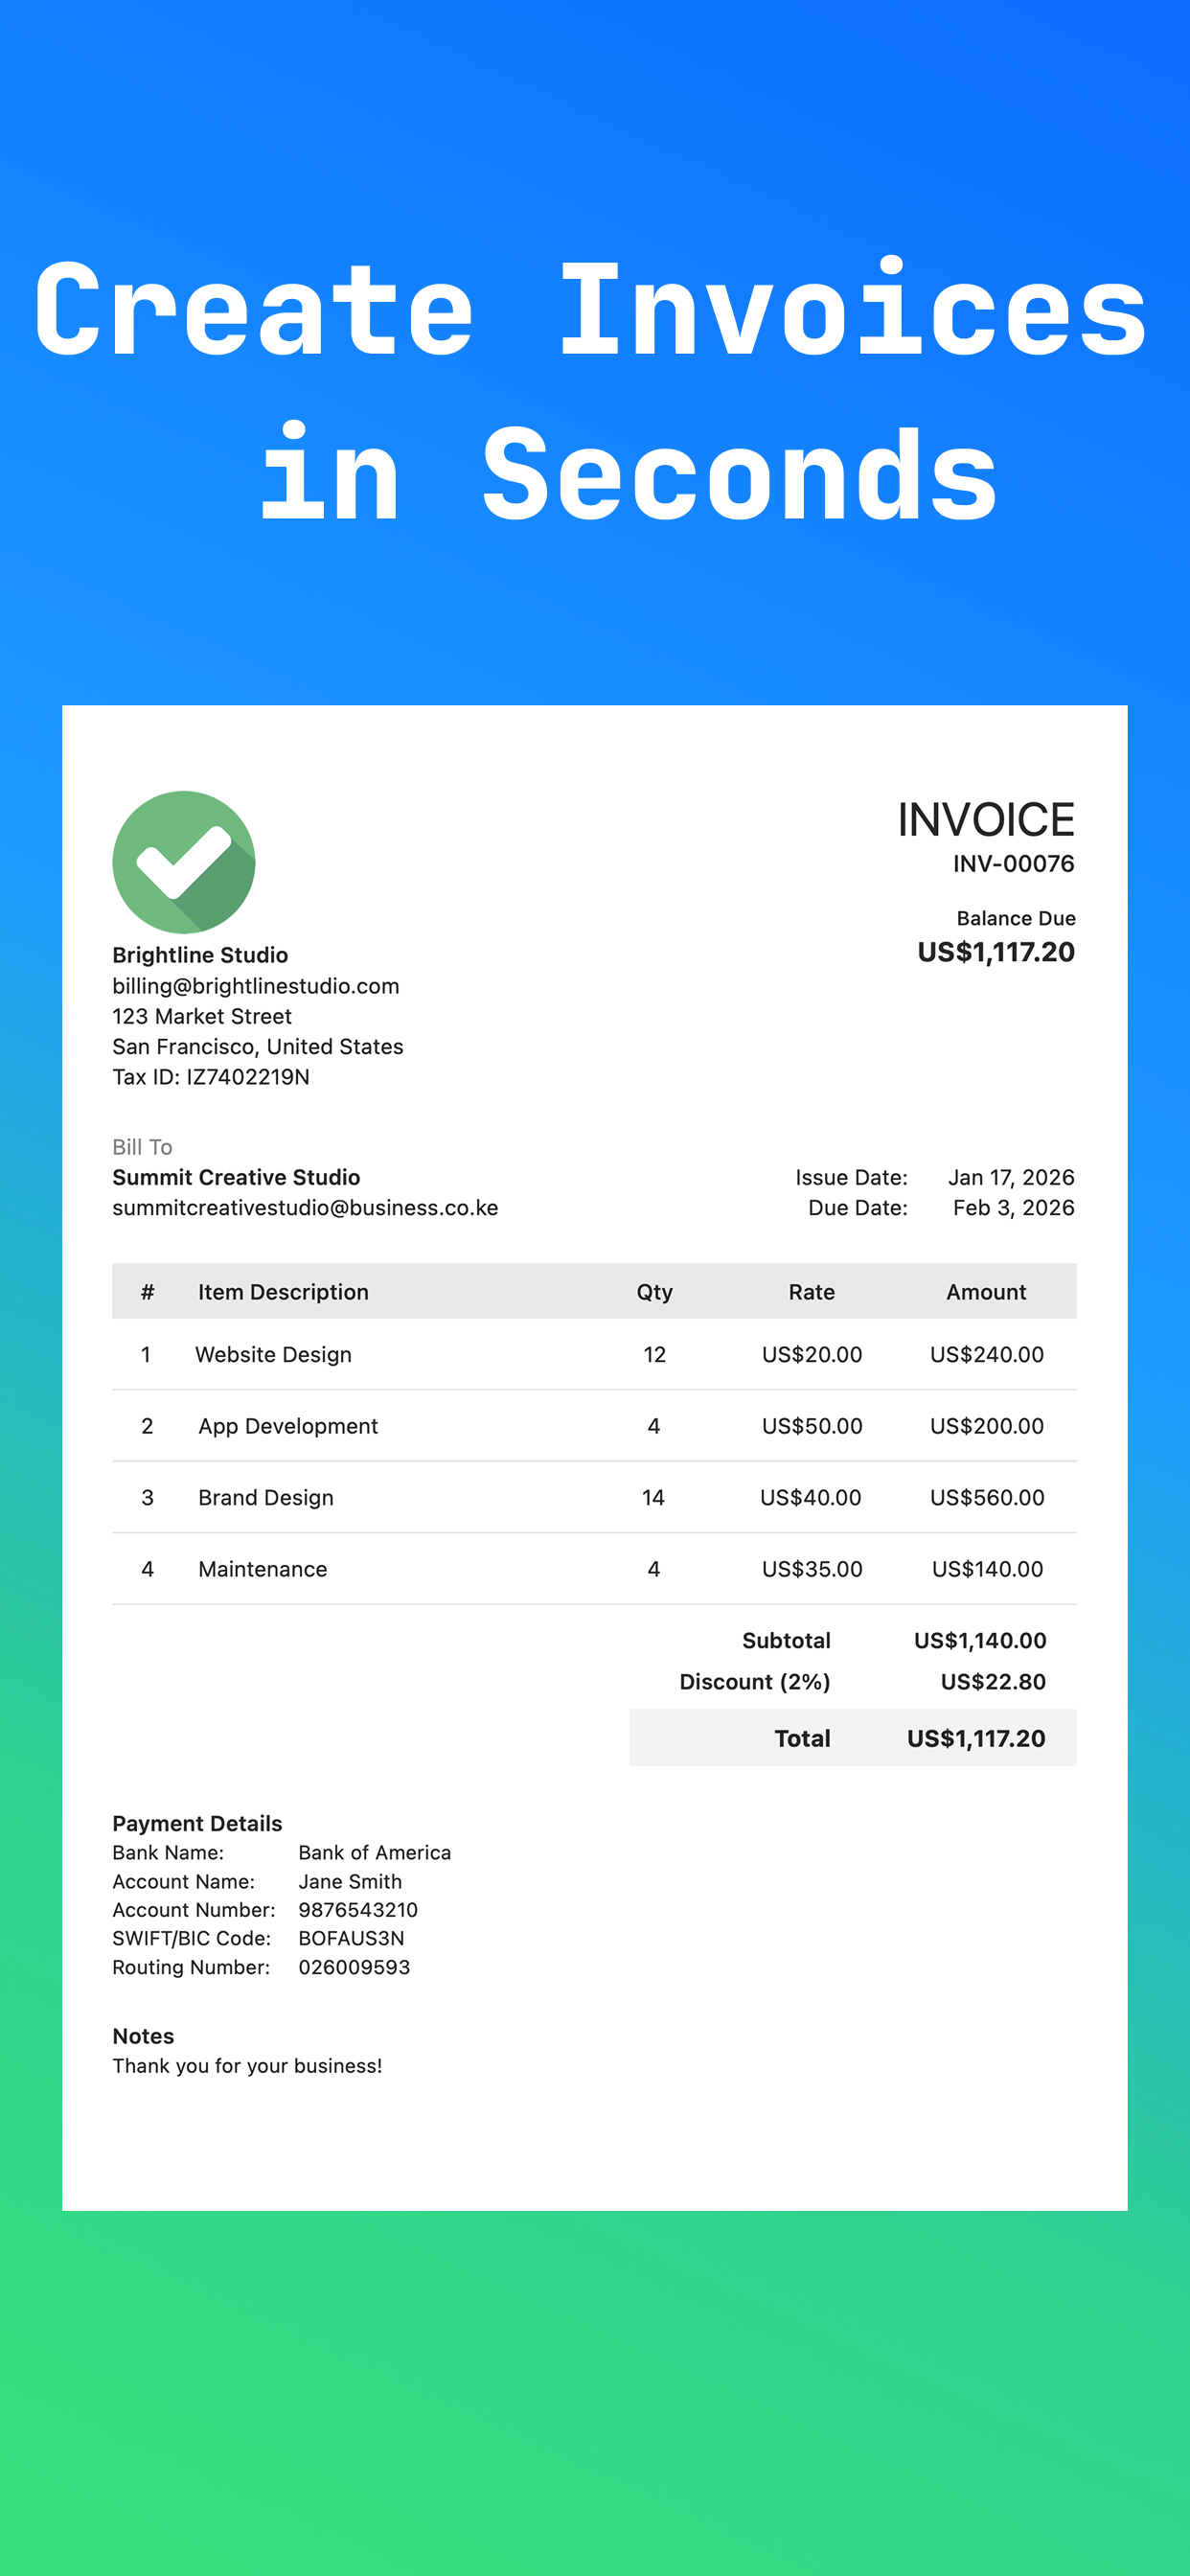1190x2576 pixels.
Task: Select the Summit Creative Studio client name
Action: 236,1177
